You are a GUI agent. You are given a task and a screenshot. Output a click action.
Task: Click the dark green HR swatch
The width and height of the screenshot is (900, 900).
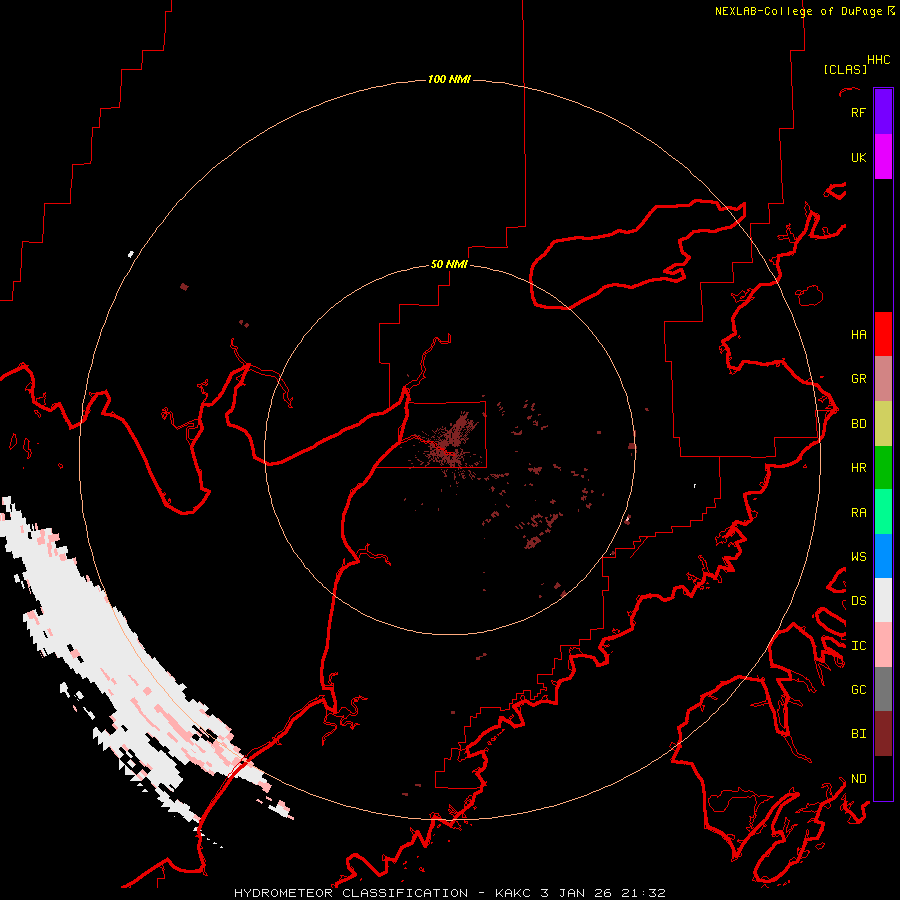pyautogui.click(x=883, y=468)
